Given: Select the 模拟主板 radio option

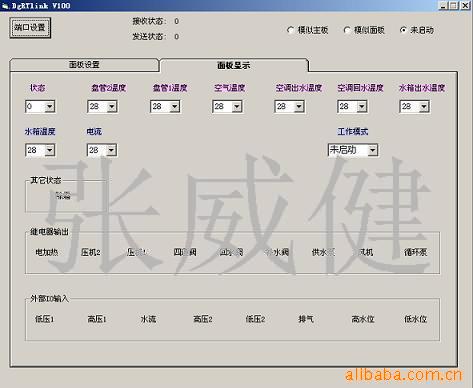Looking at the screenshot, I should [307, 30].
